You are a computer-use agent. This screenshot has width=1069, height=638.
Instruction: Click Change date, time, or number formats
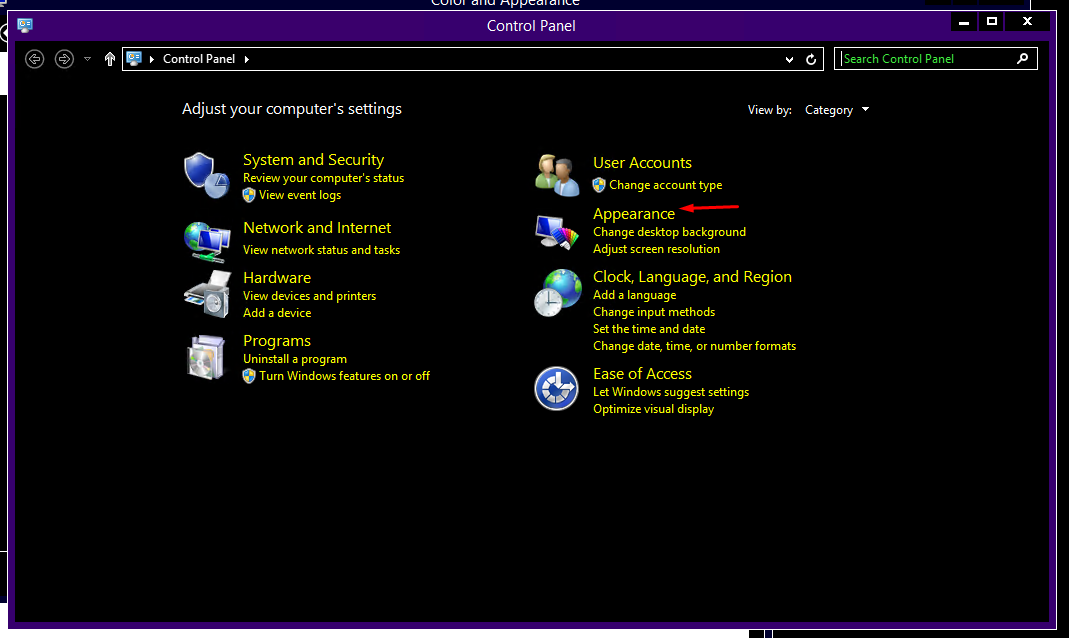coord(694,346)
